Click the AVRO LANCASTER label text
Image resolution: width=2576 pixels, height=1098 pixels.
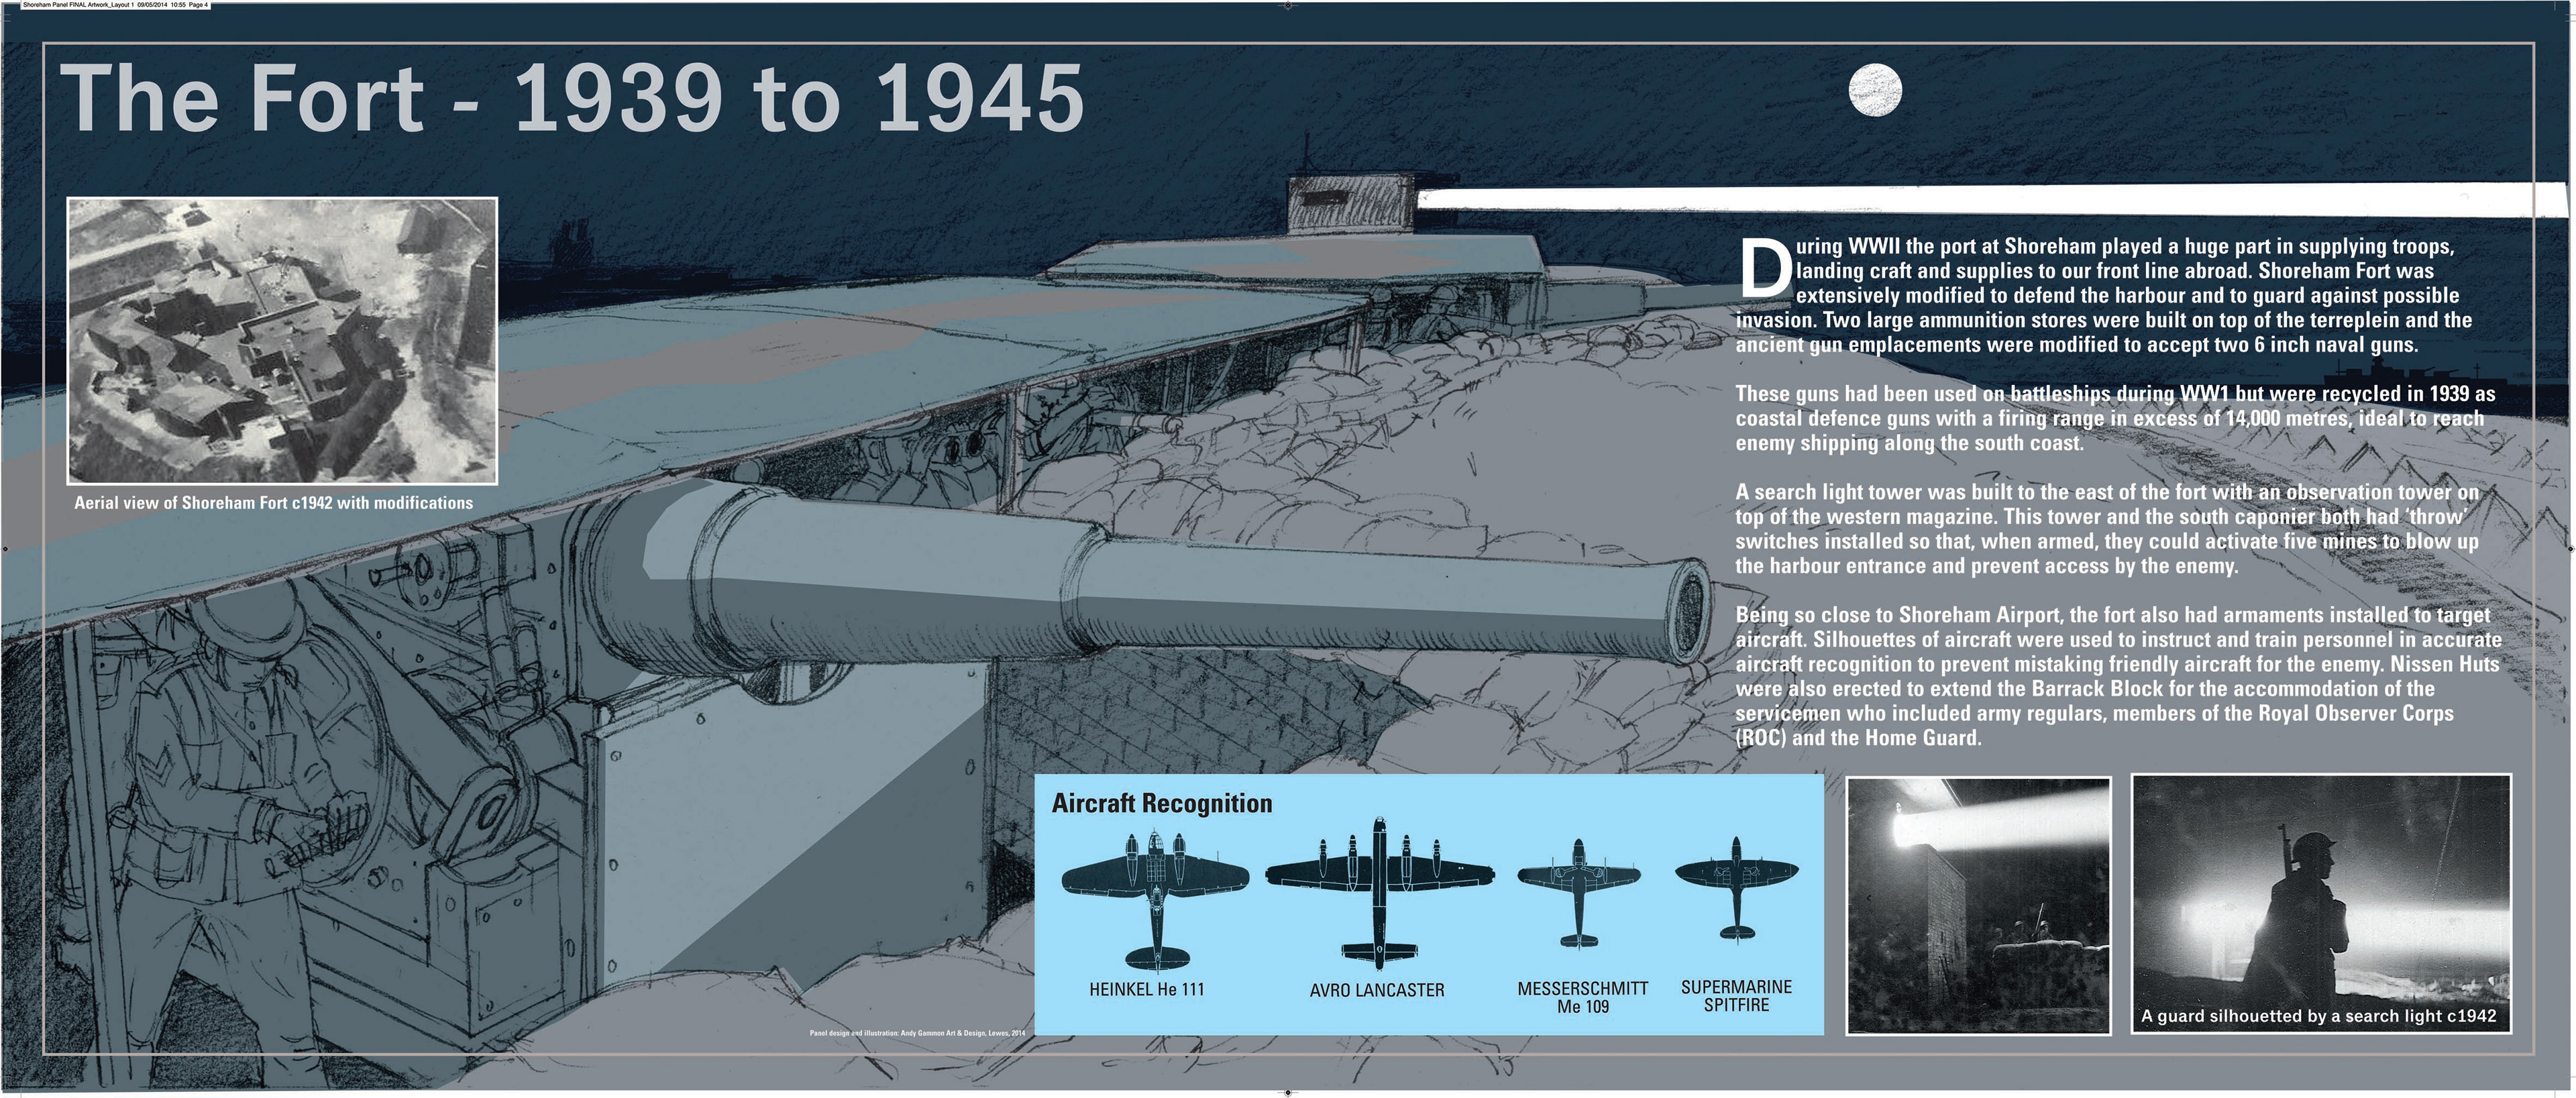(1376, 990)
